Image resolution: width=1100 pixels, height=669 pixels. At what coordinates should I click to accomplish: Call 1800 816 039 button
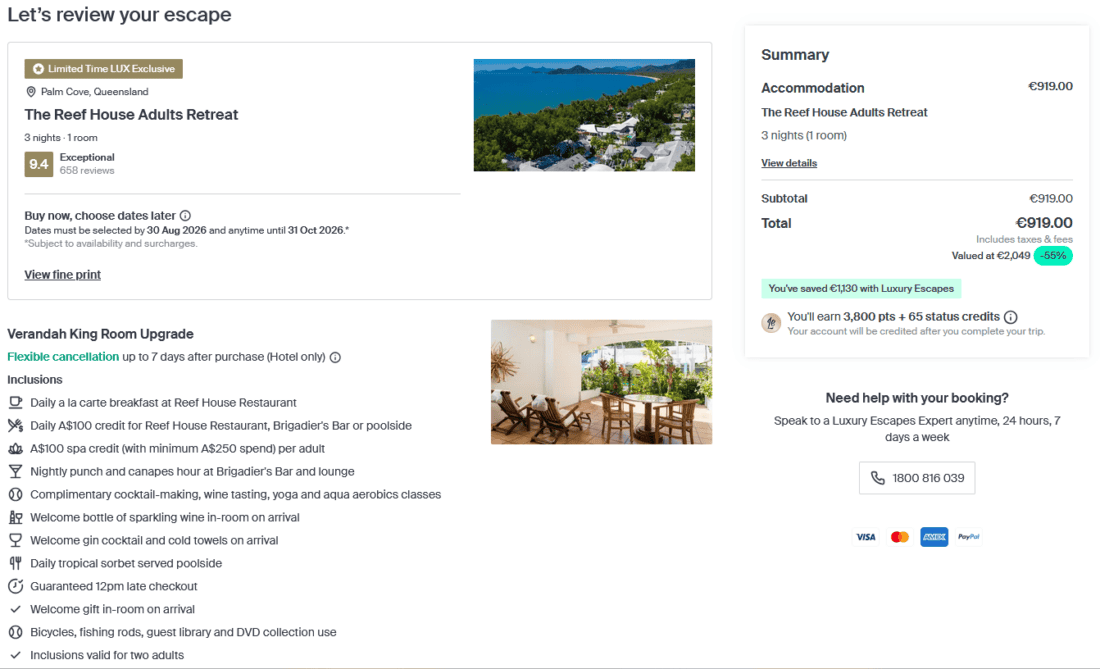917,478
